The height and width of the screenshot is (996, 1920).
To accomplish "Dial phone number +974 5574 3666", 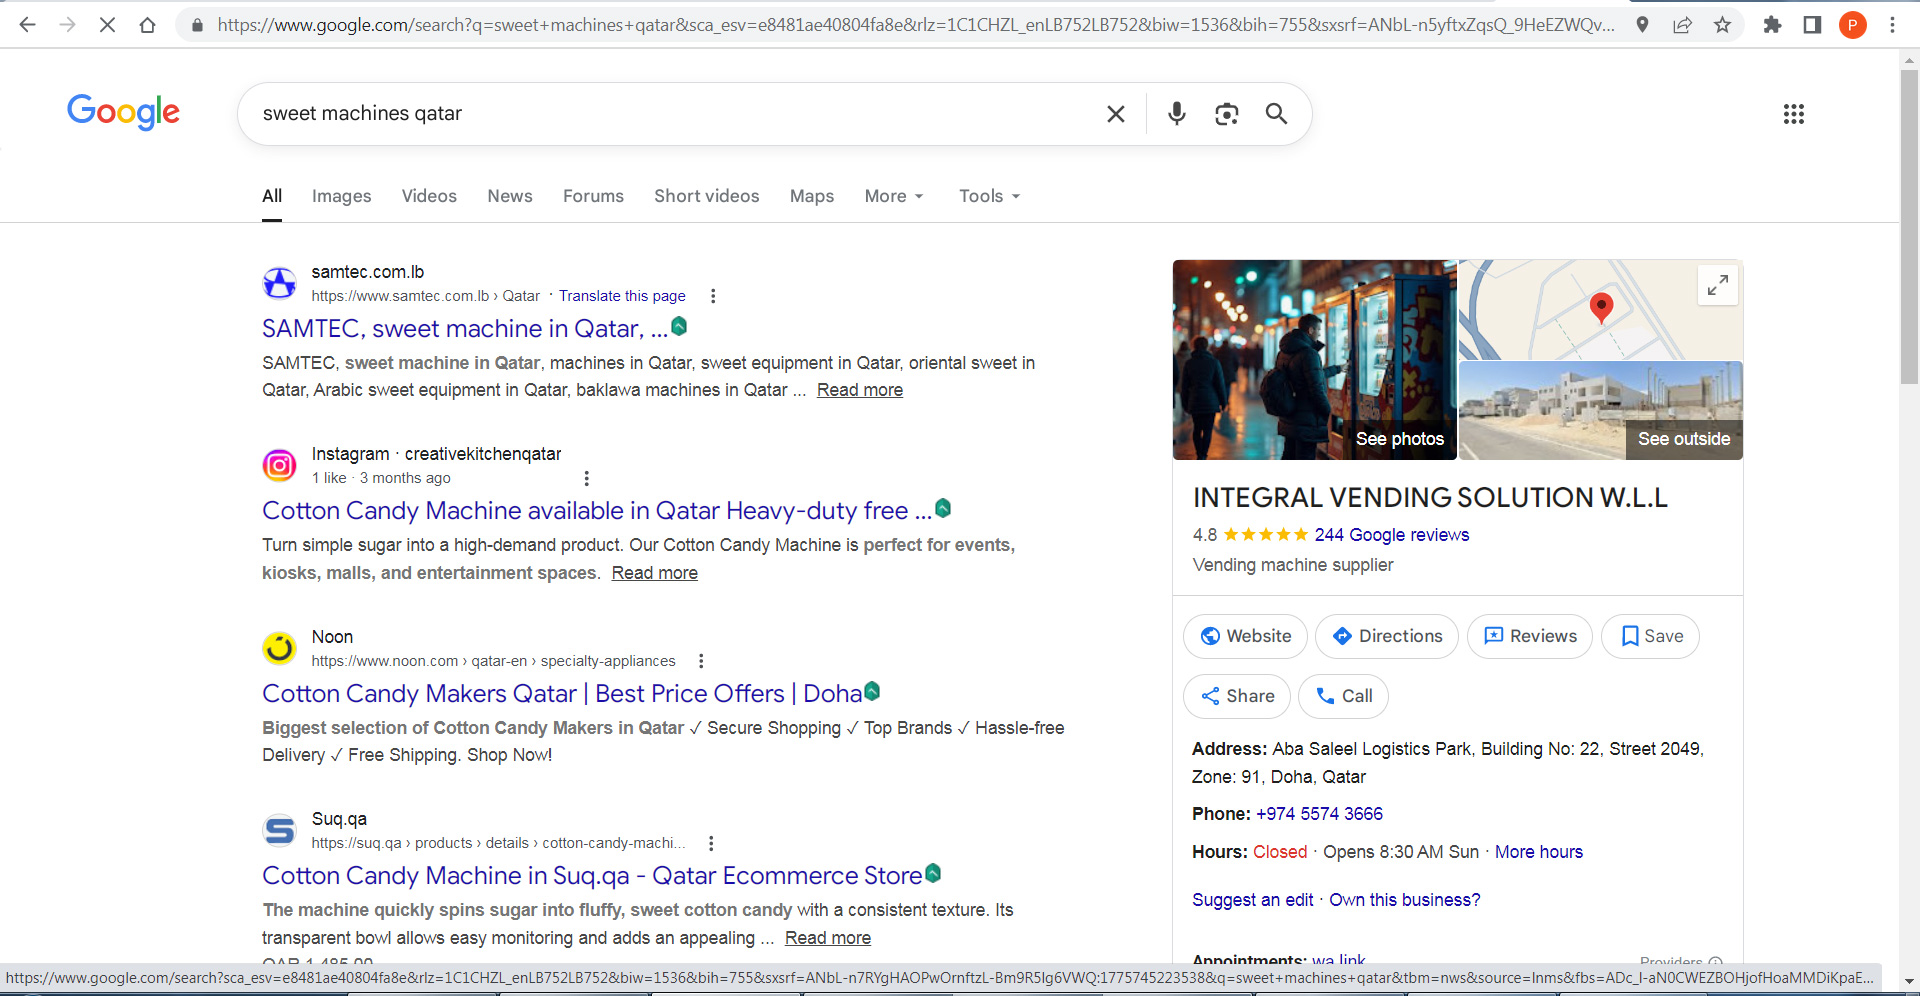I will pyautogui.click(x=1319, y=814).
